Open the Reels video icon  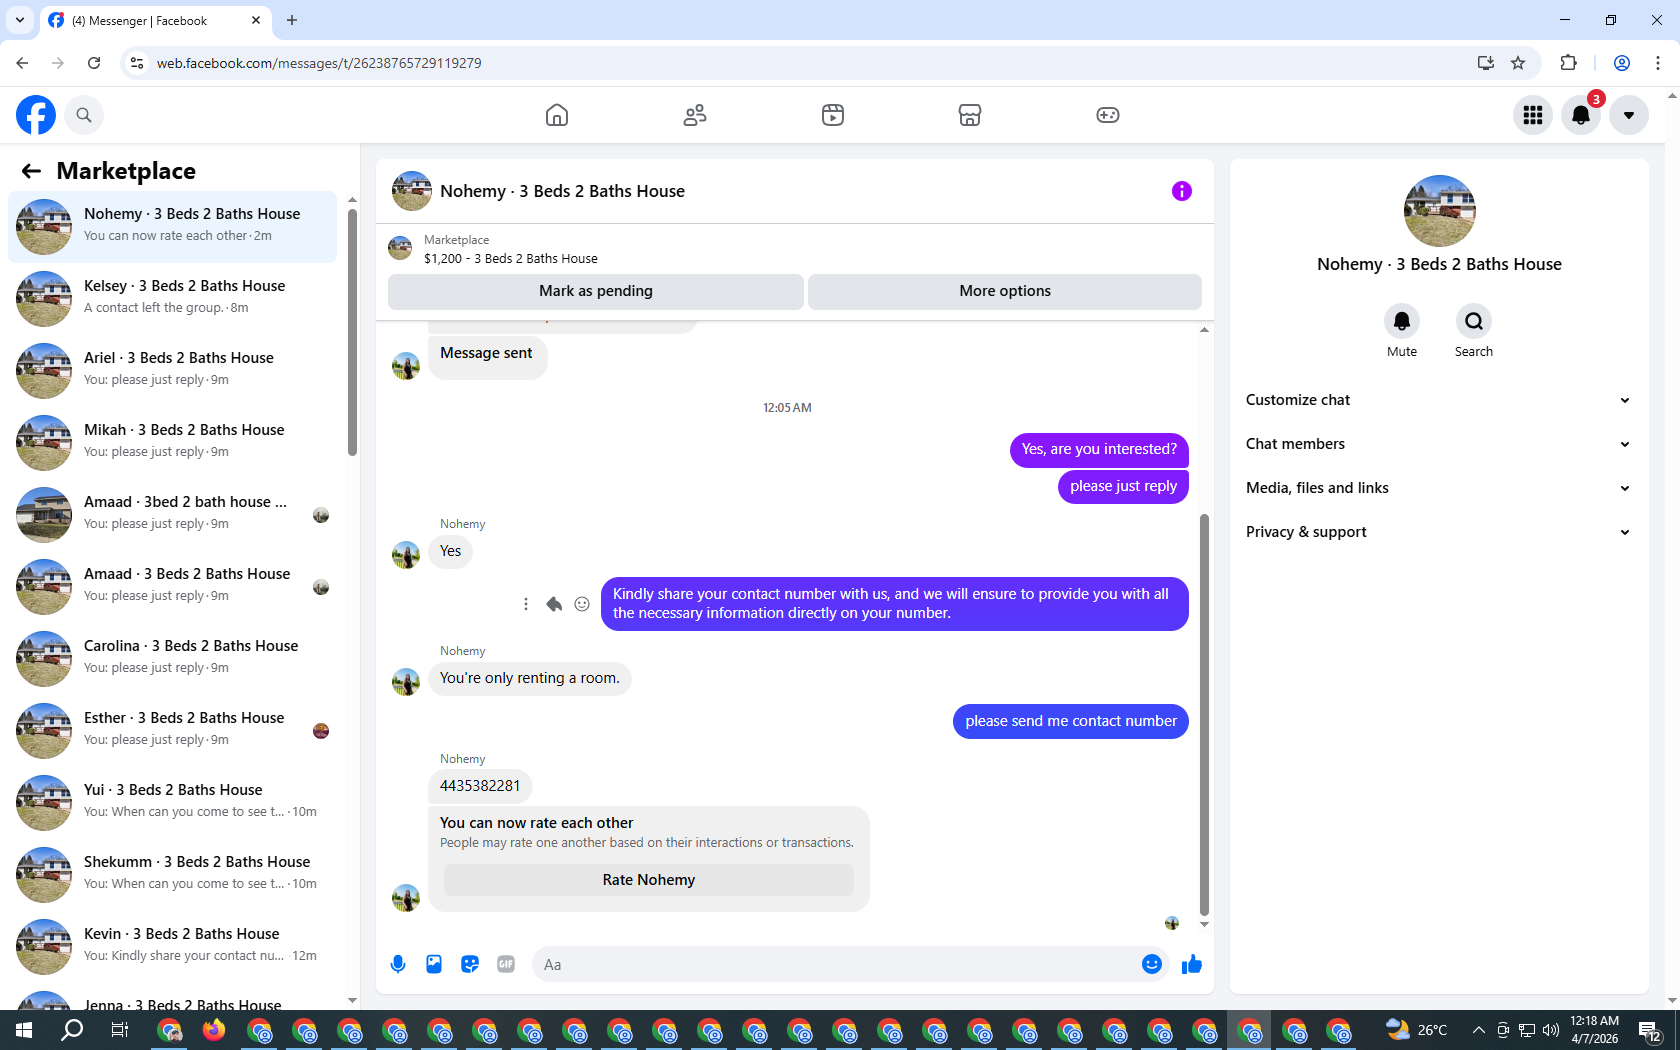[833, 115]
